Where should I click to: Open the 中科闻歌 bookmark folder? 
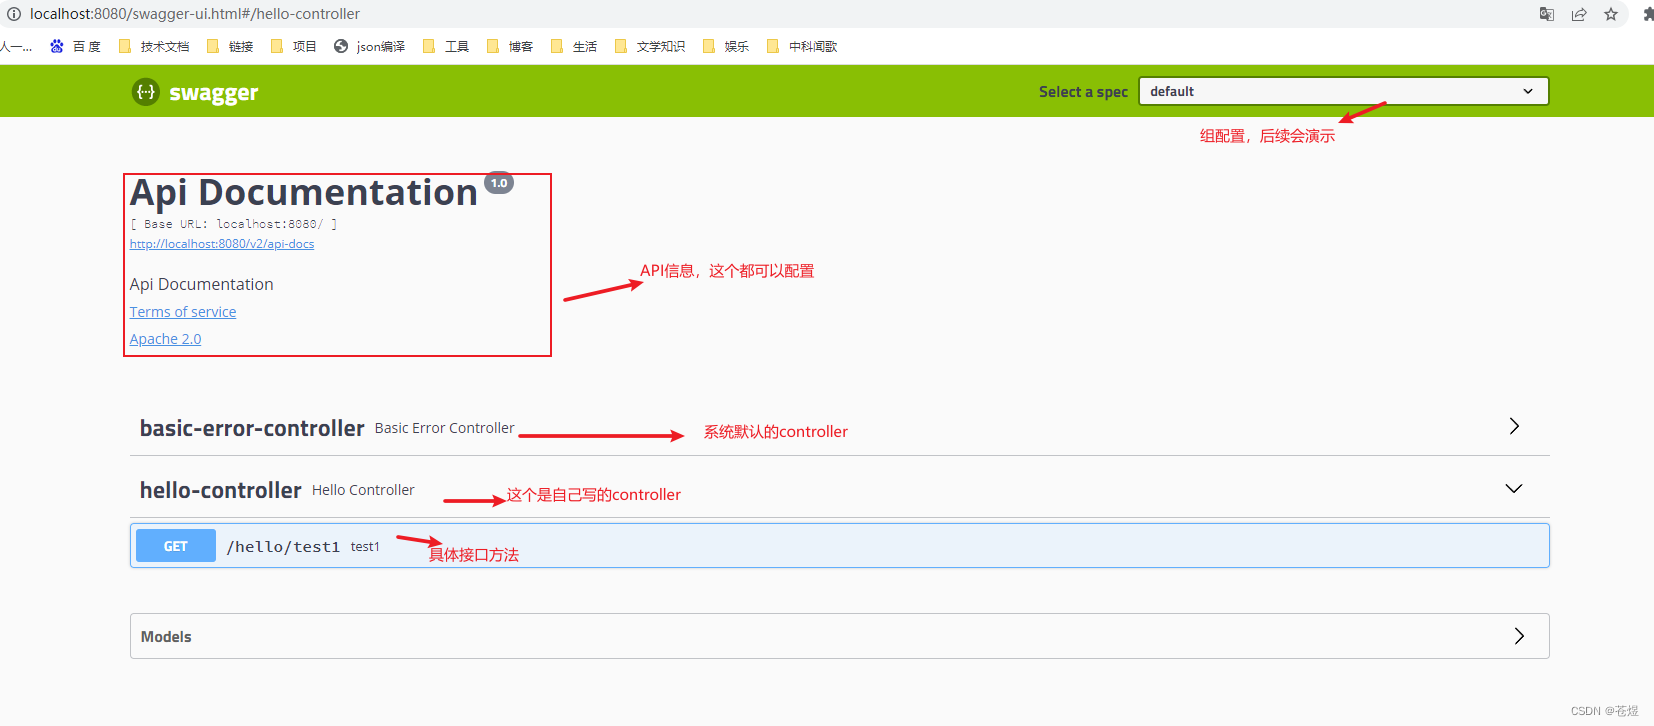[x=802, y=46]
